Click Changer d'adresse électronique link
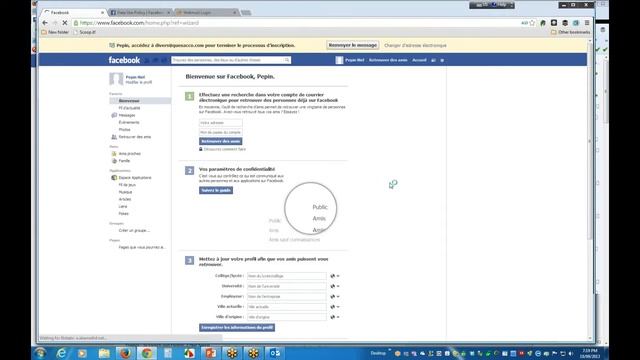This screenshot has width=640, height=360. pos(415,46)
